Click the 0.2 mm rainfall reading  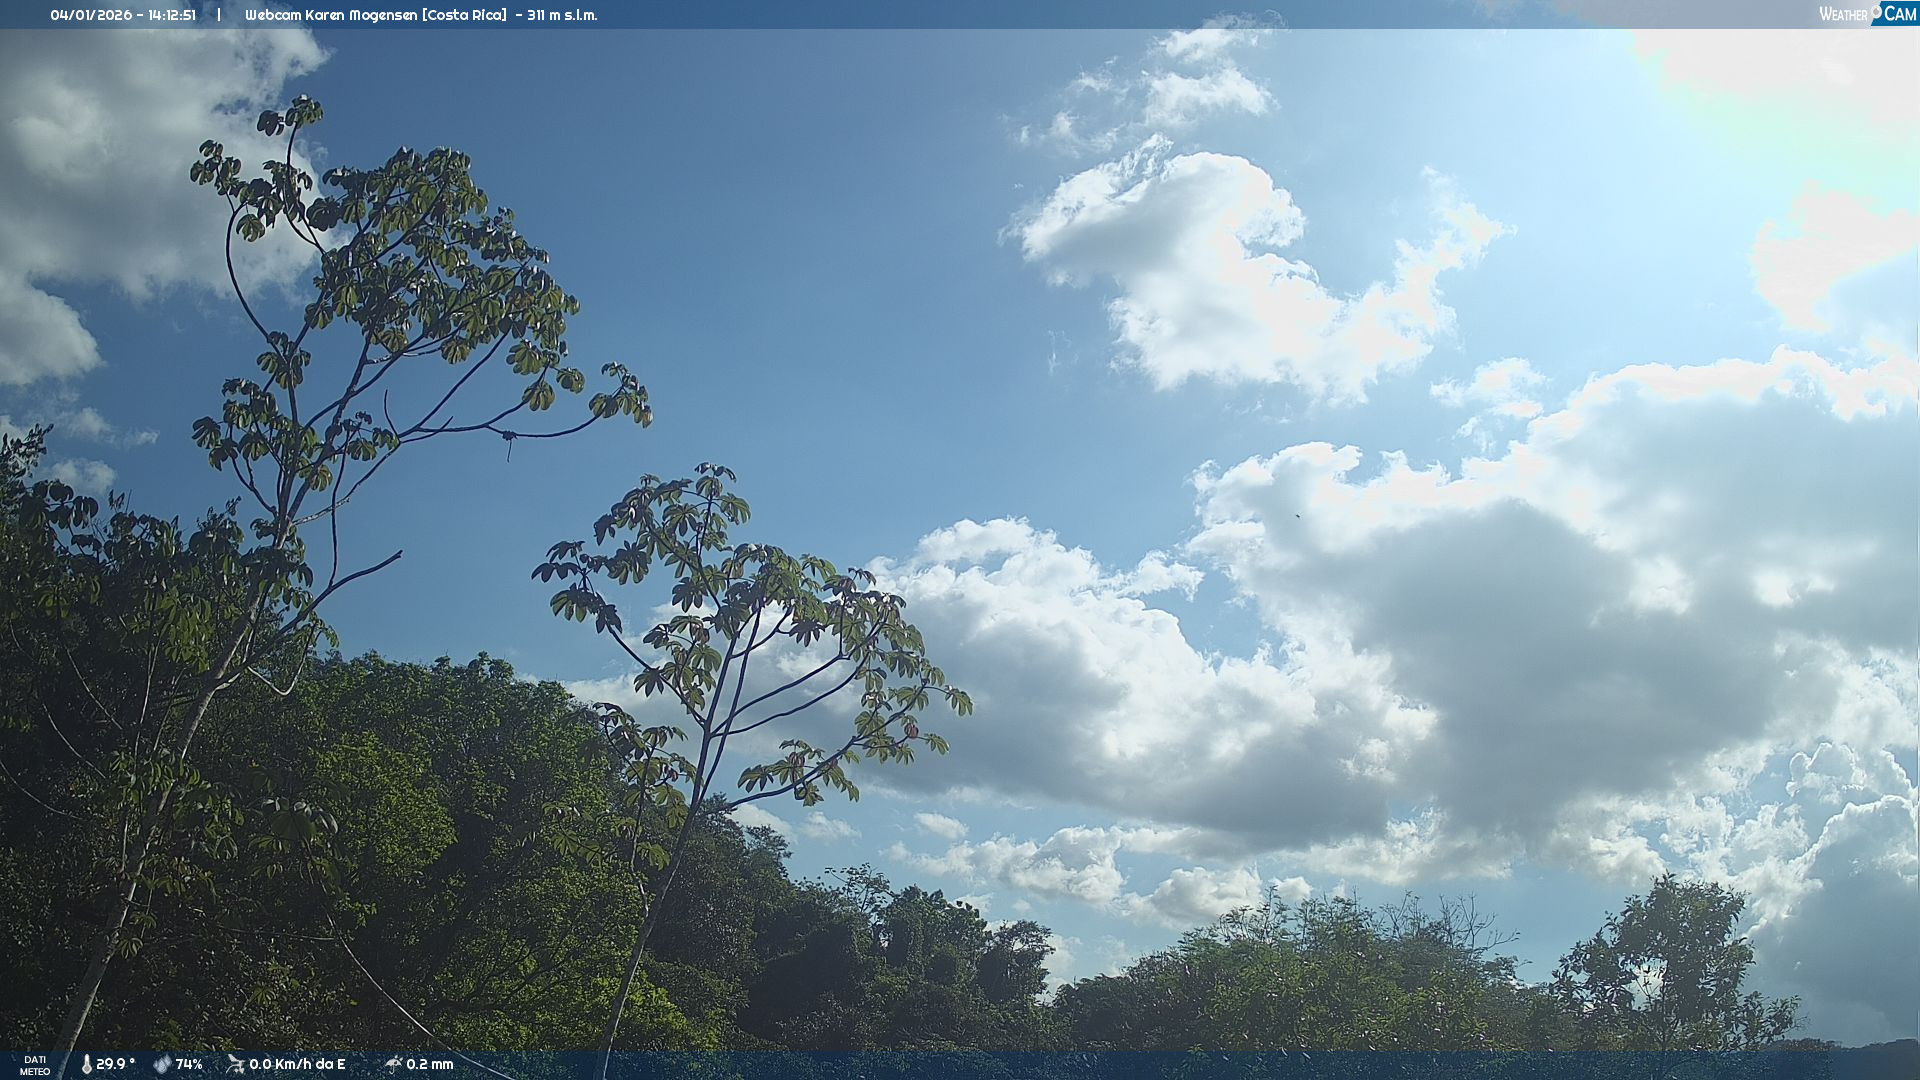point(429,1064)
